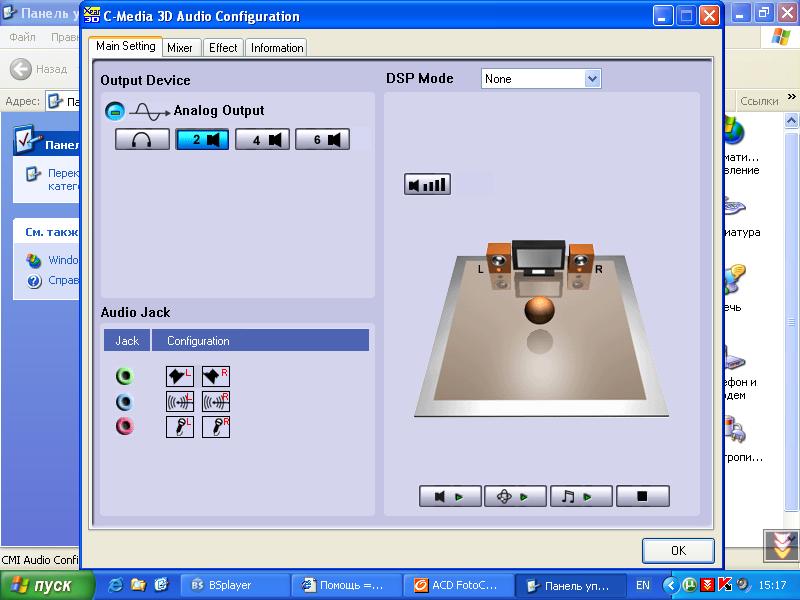Stop the audio test playback
The height and width of the screenshot is (600, 800).
tap(643, 496)
